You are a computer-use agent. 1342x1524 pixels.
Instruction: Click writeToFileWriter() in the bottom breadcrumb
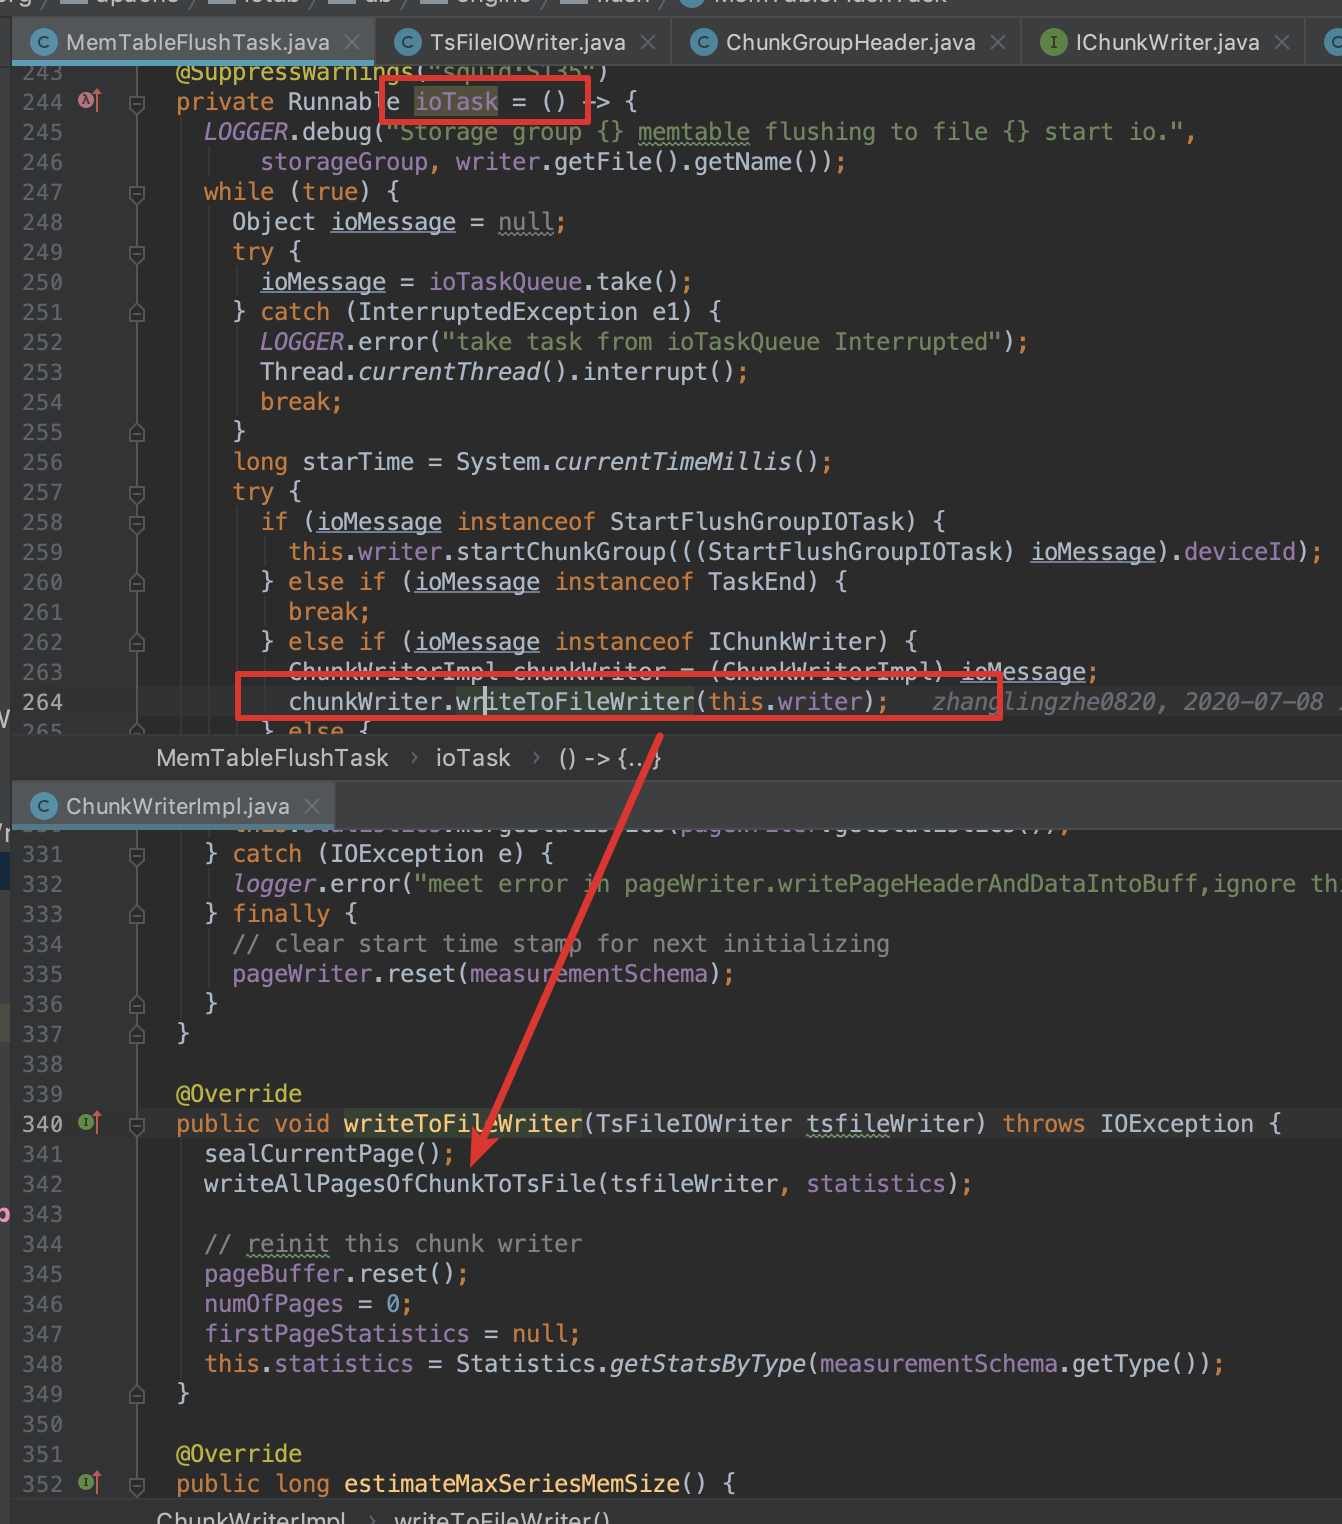coord(502,1517)
